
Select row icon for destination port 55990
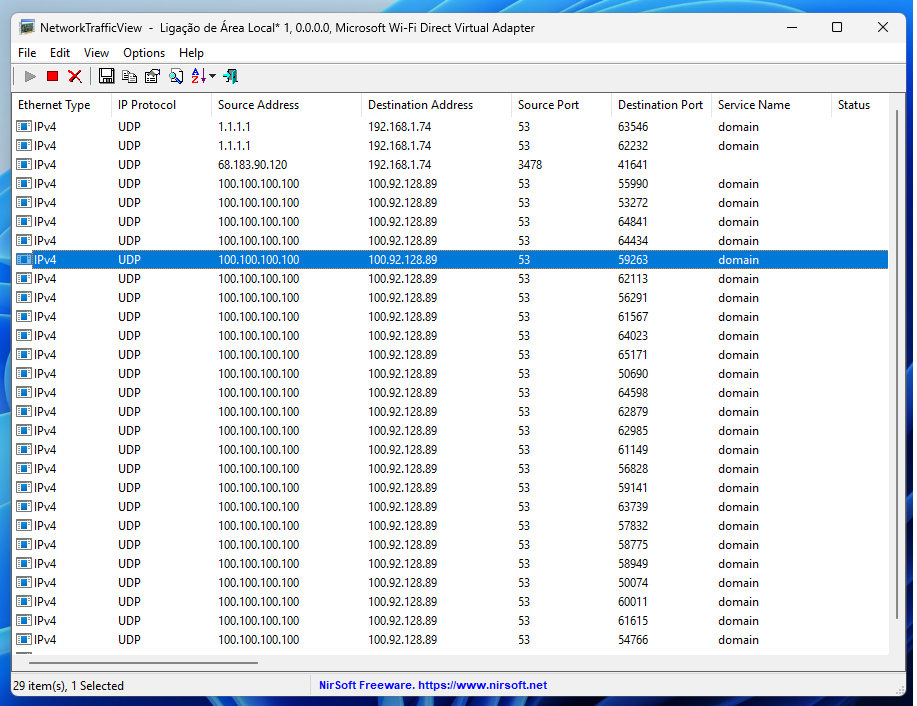click(24, 183)
